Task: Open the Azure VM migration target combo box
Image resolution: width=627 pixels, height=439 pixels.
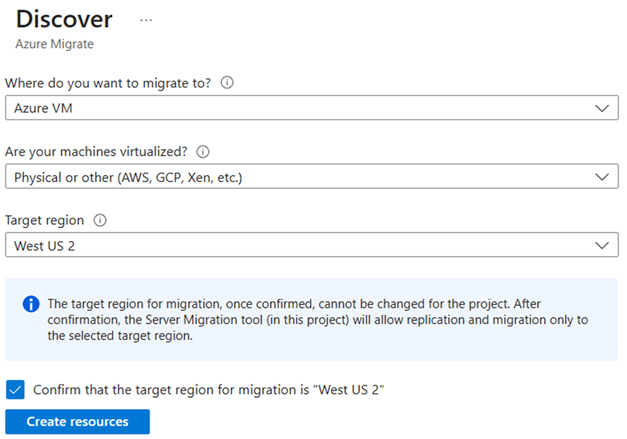Action: 300,108
